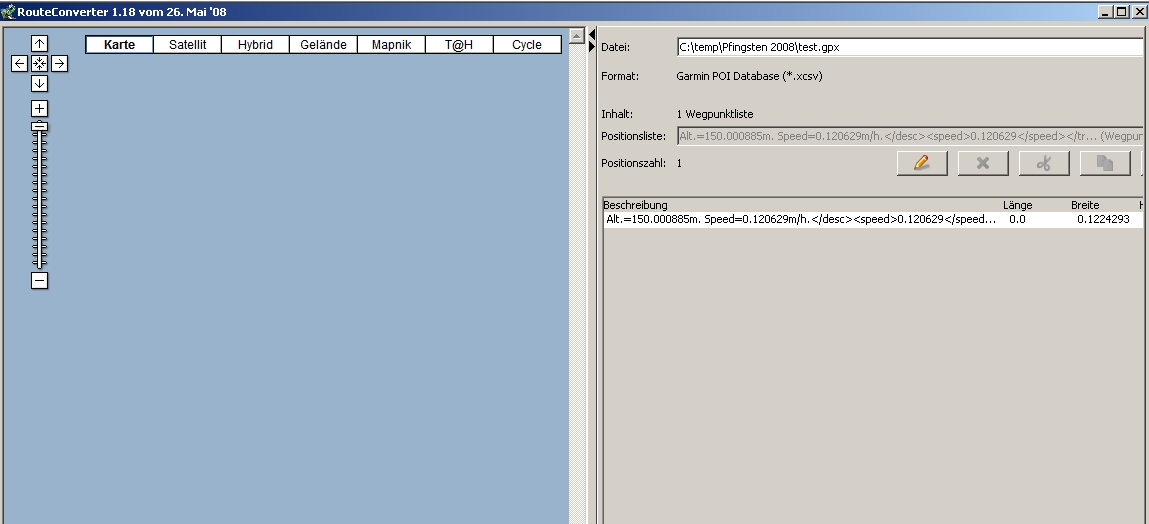Image resolution: width=1149 pixels, height=524 pixels.
Task: Click the X delete position list button
Action: pos(983,163)
